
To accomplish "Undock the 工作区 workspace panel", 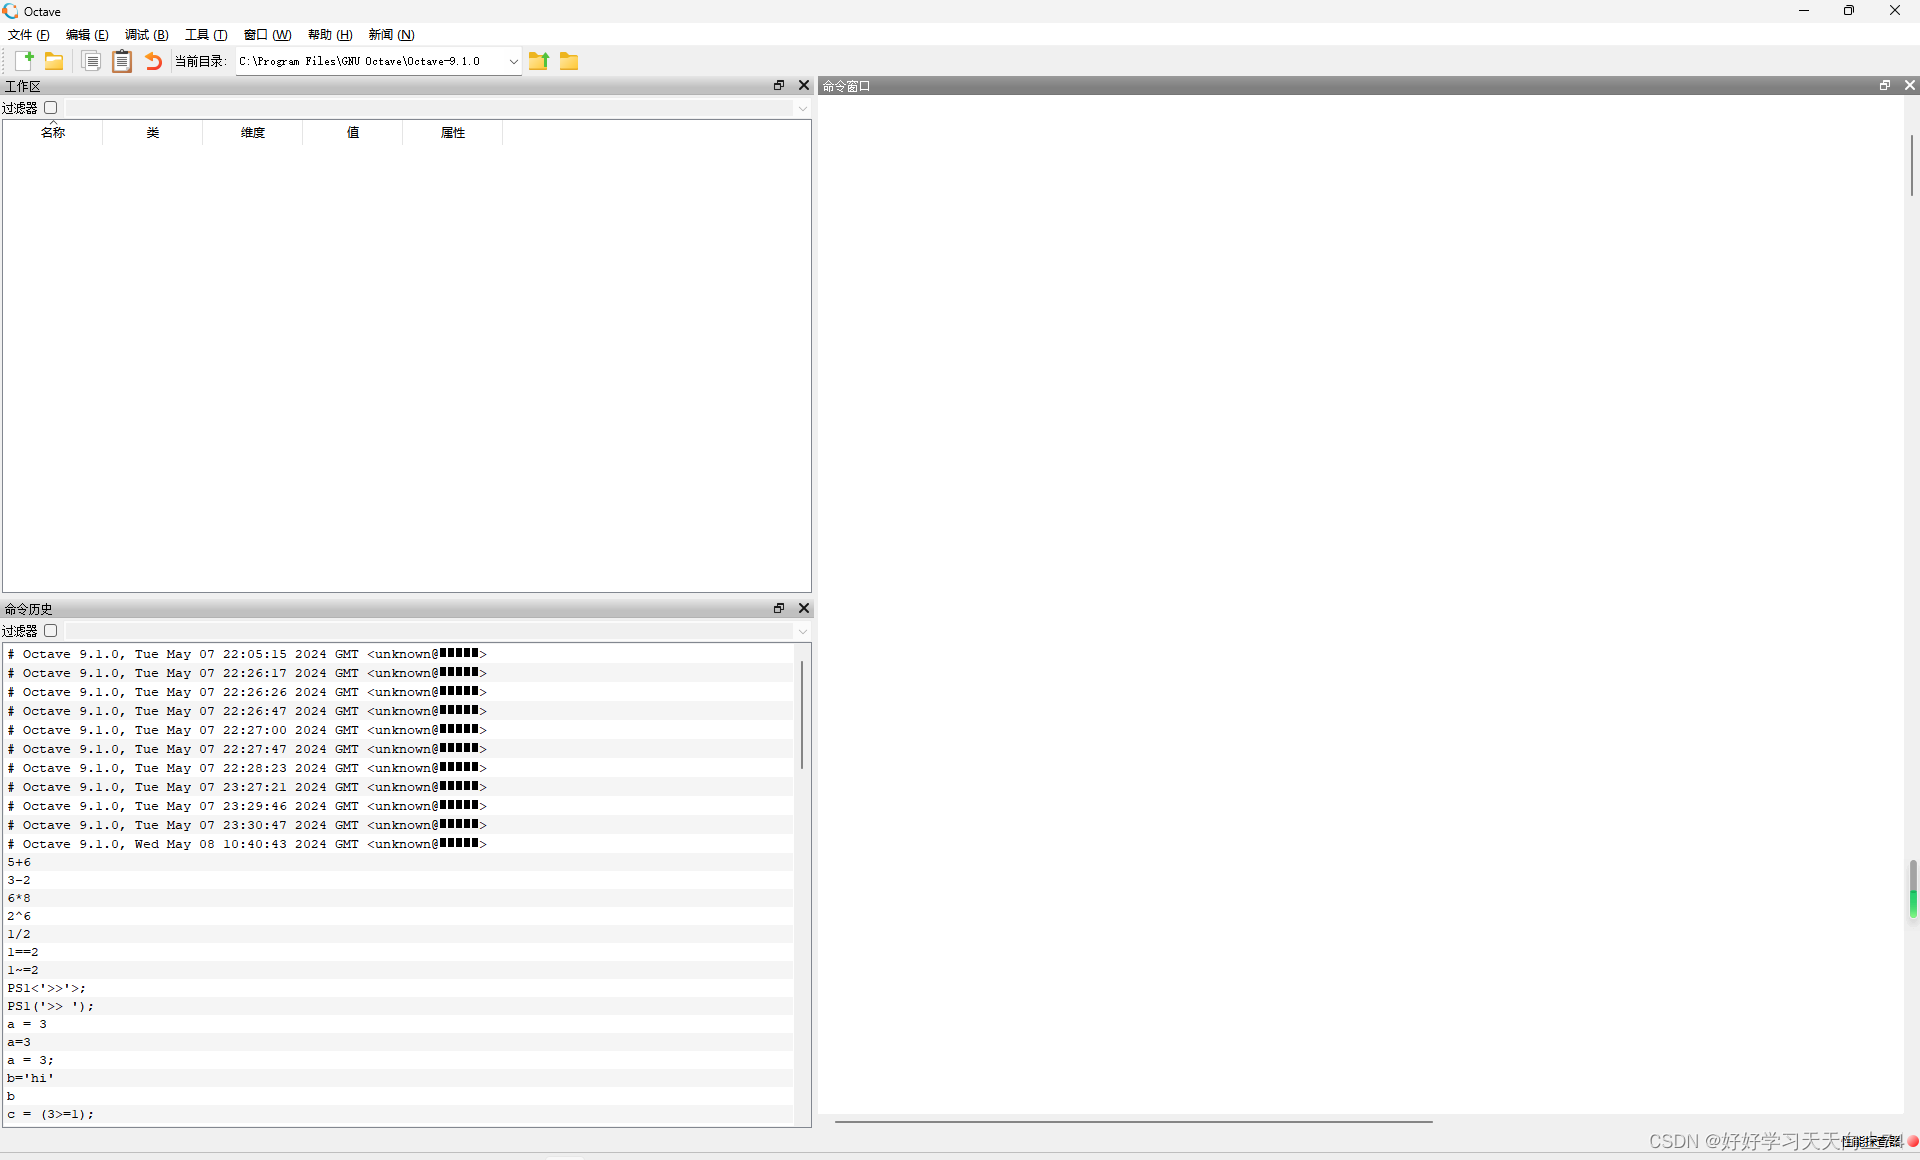I will coord(779,86).
